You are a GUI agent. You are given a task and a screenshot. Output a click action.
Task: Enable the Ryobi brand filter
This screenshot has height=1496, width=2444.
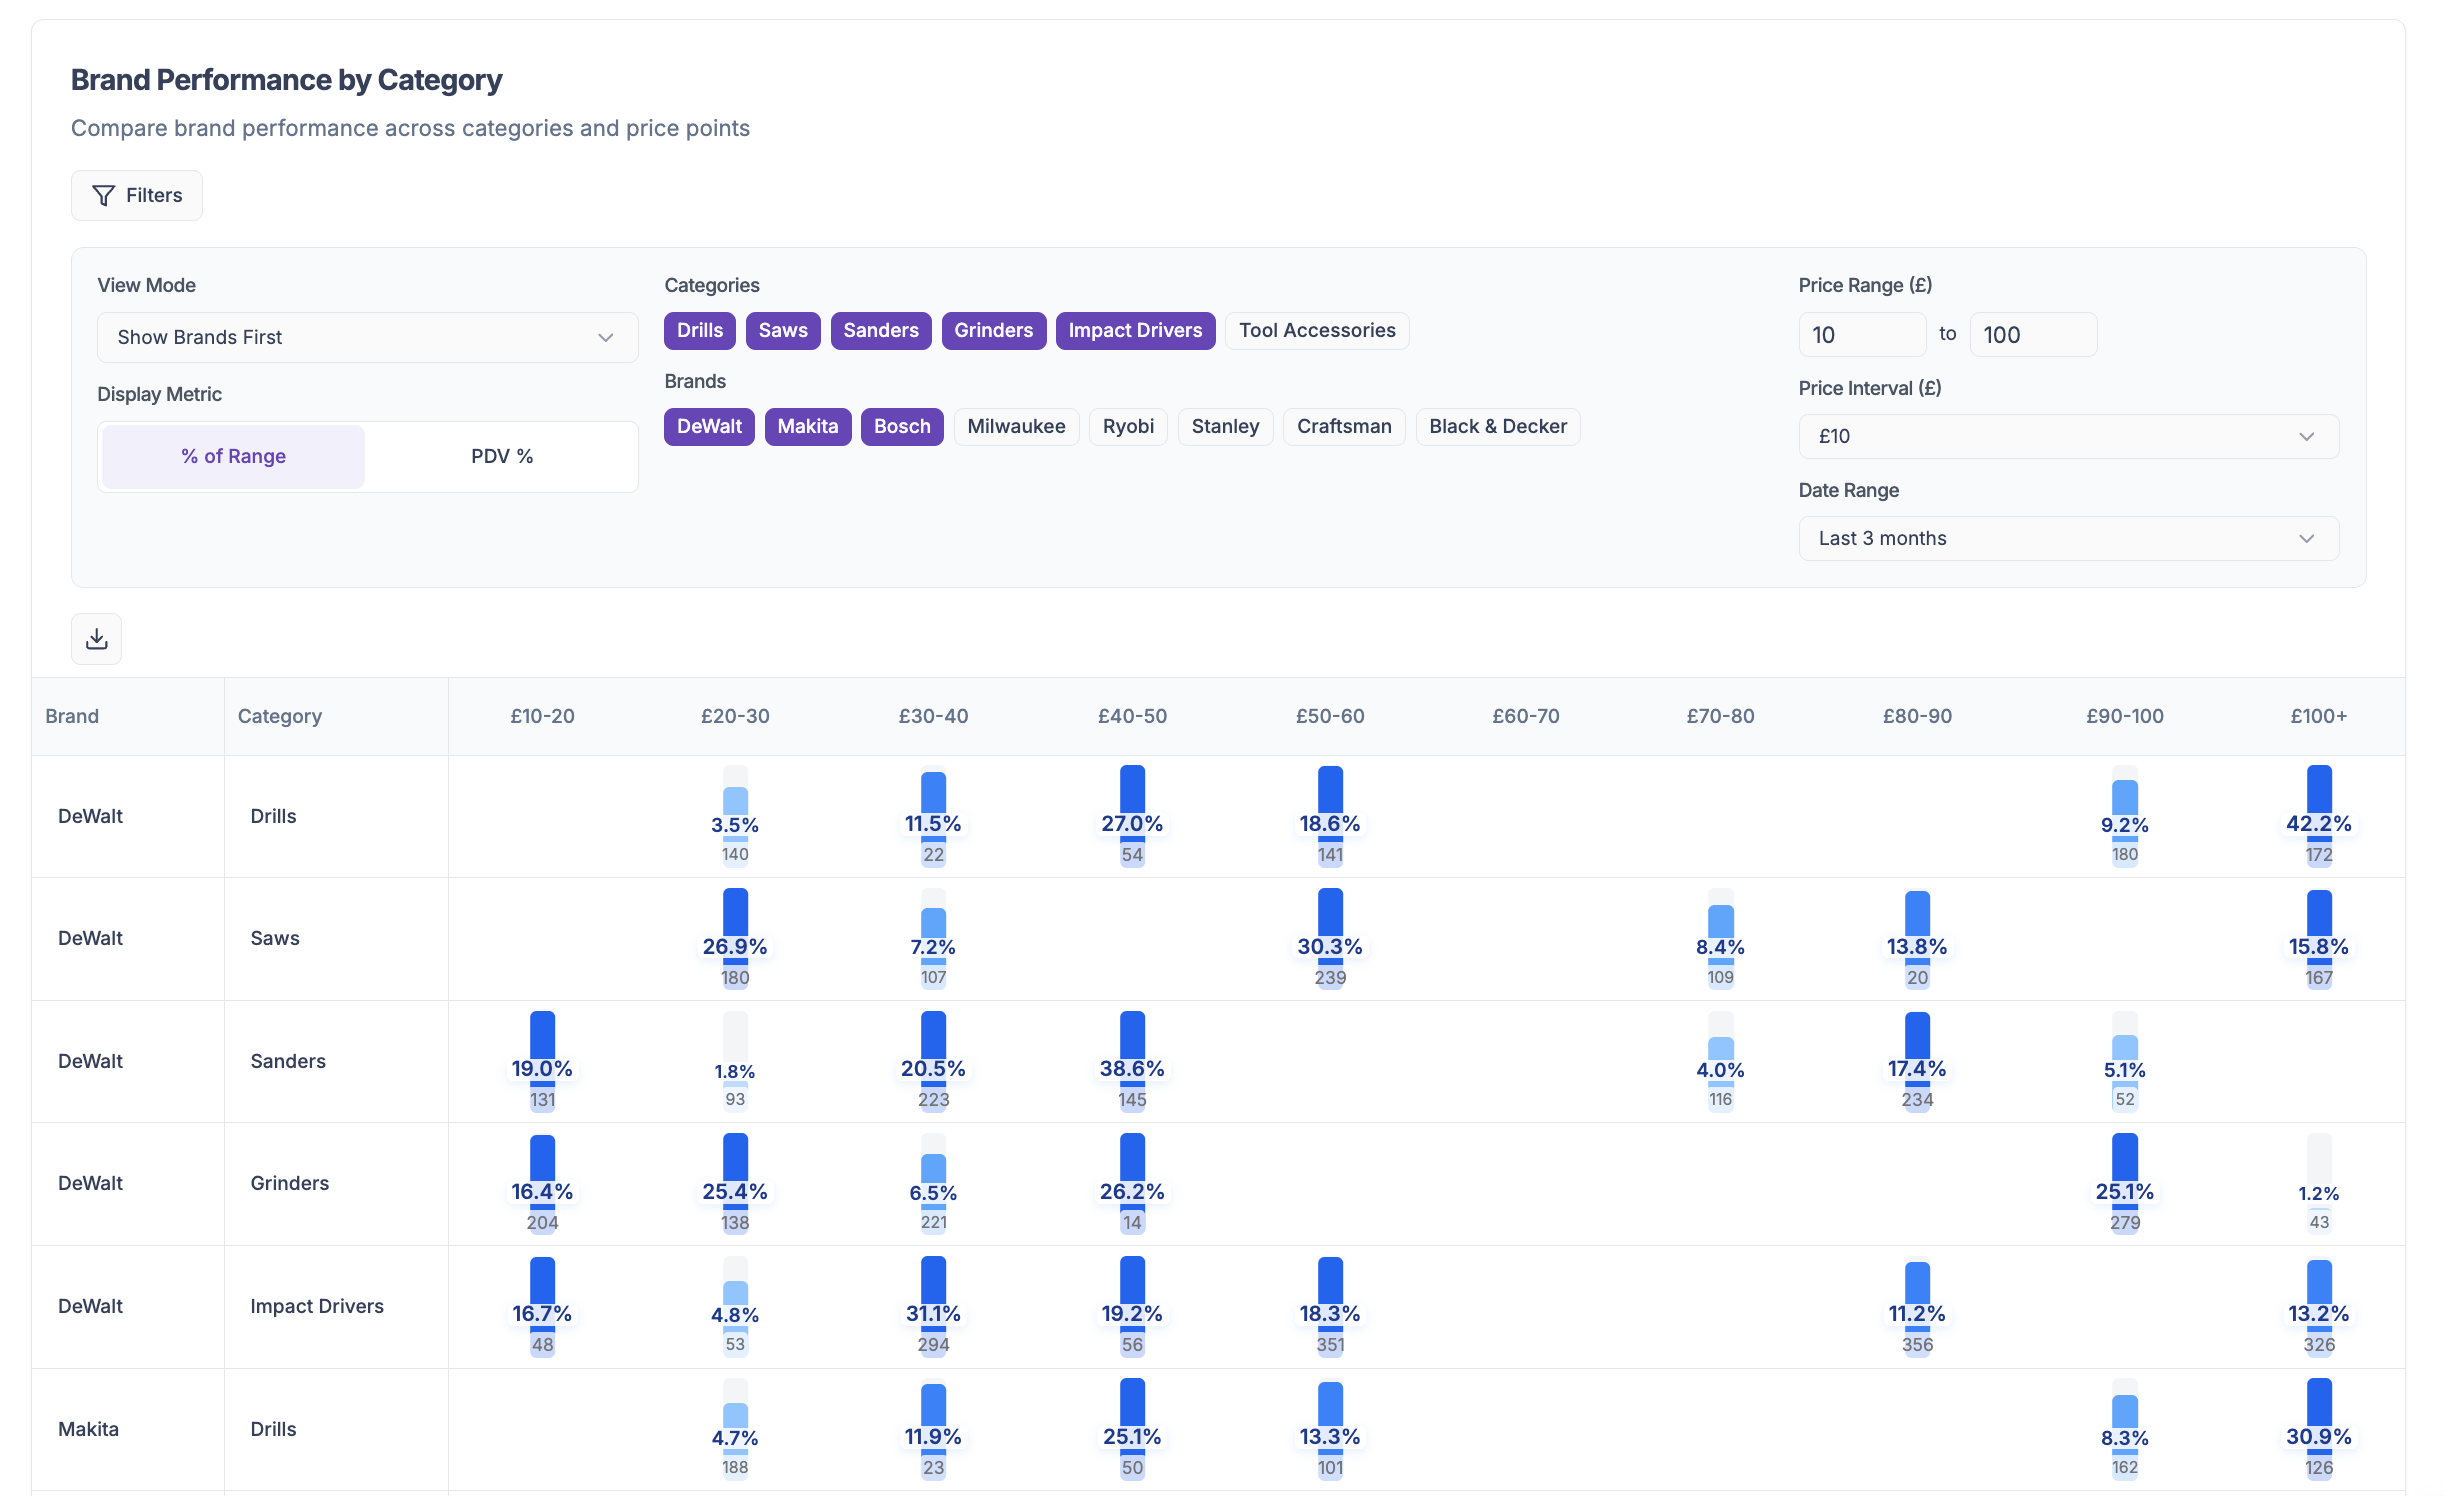click(x=1128, y=426)
